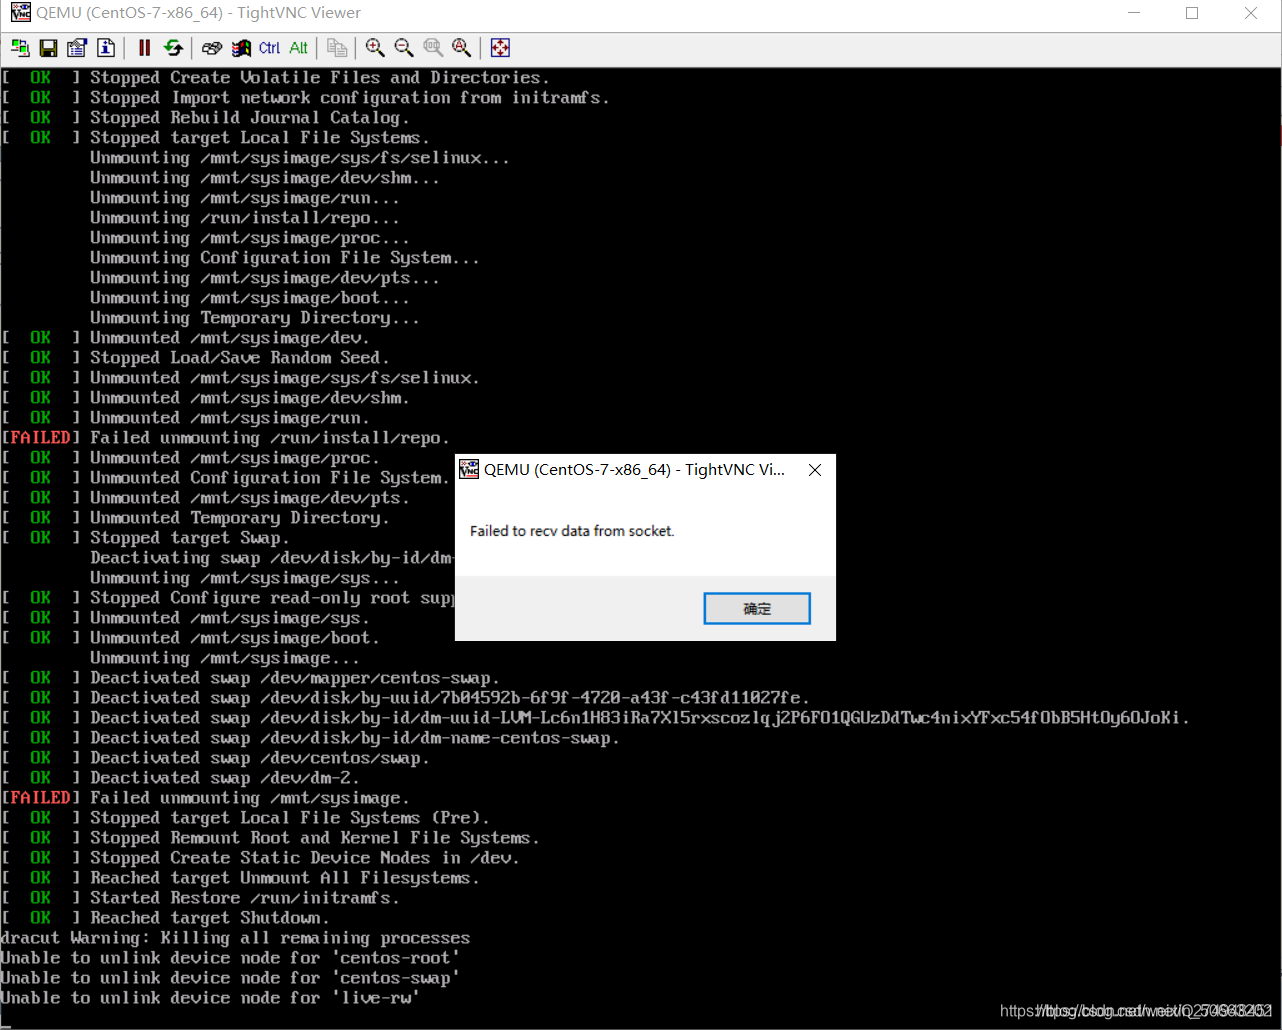Toggle the Ctrl key toolbar button
Image resolution: width=1282 pixels, height=1030 pixels.
pos(270,48)
